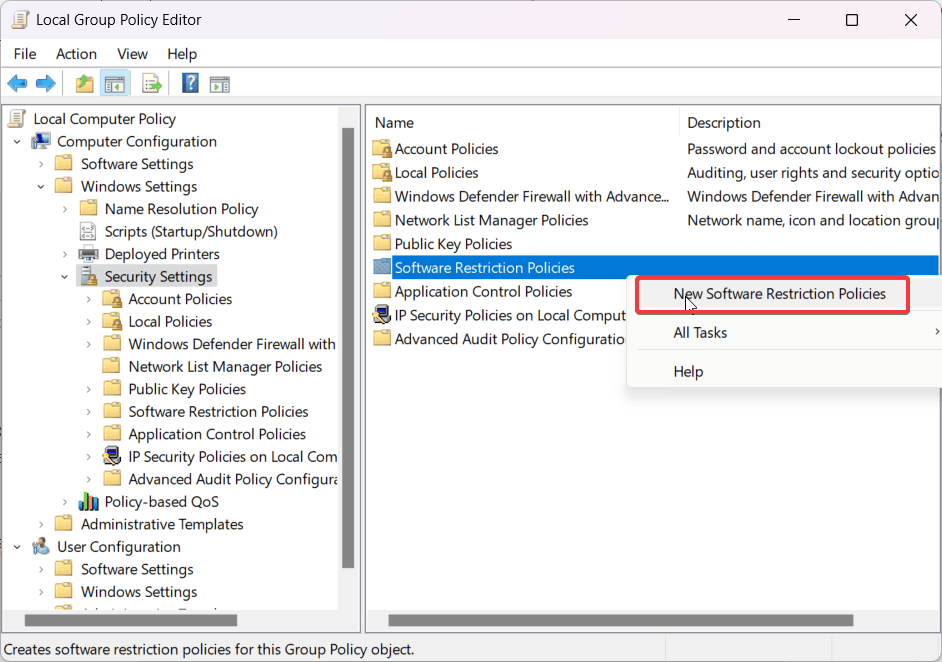
Task: Click the Scripts (Startup/Shutdown) icon in tree
Action: (88, 231)
